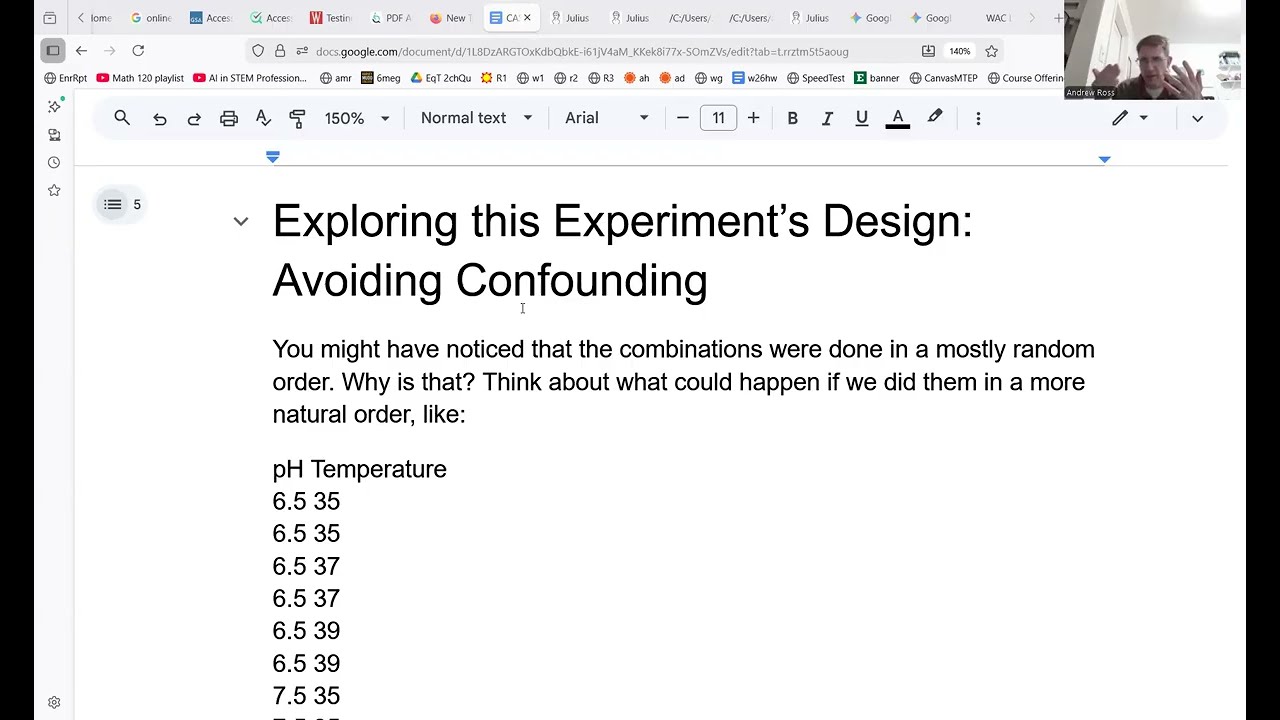The height and width of the screenshot is (720, 1280).
Task: Open the w26hw bookmark
Action: click(754, 78)
